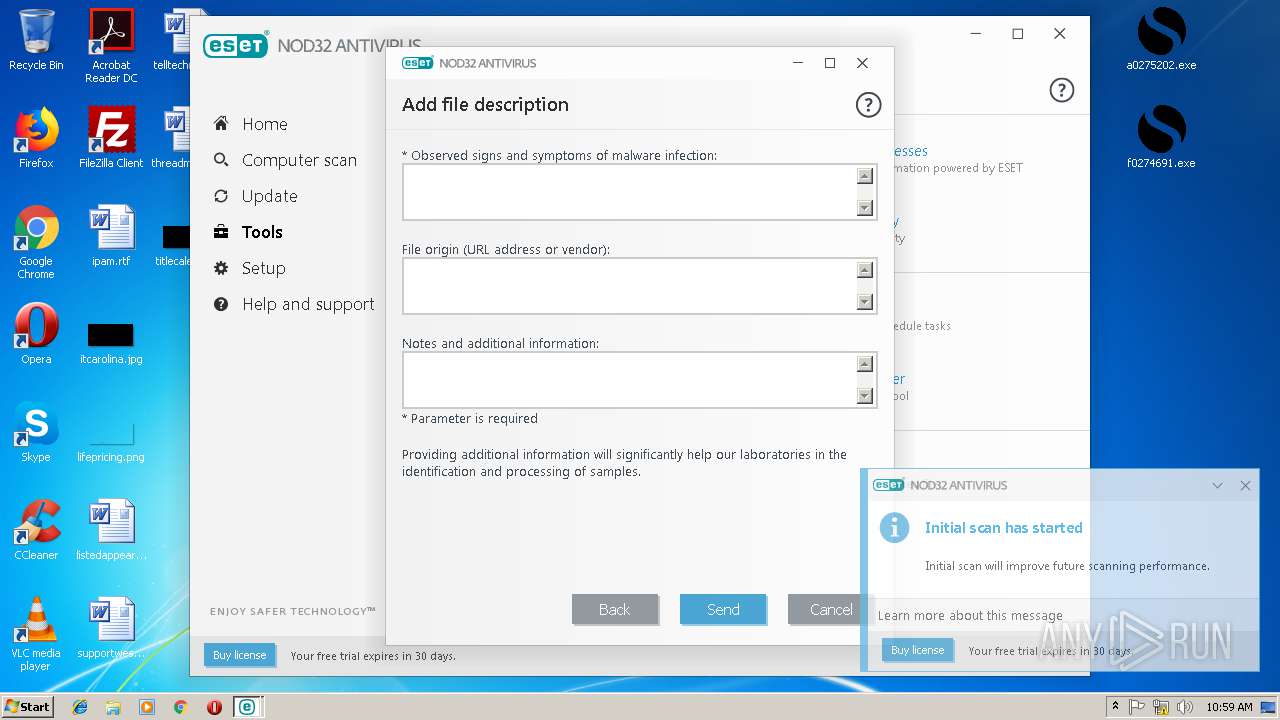Select f0274691.exe desktop file
The image size is (1280, 720).
point(1161,138)
